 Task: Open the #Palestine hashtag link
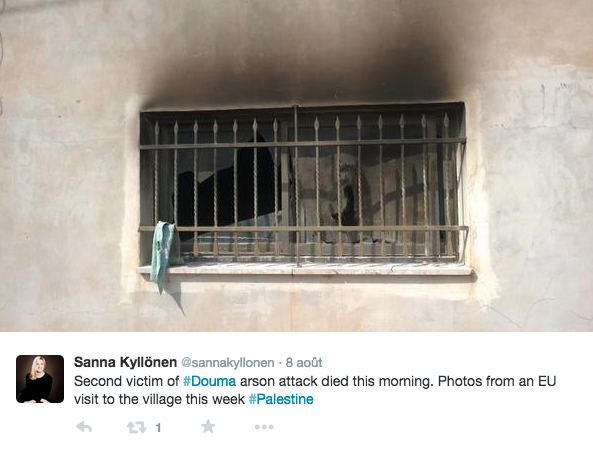point(281,399)
